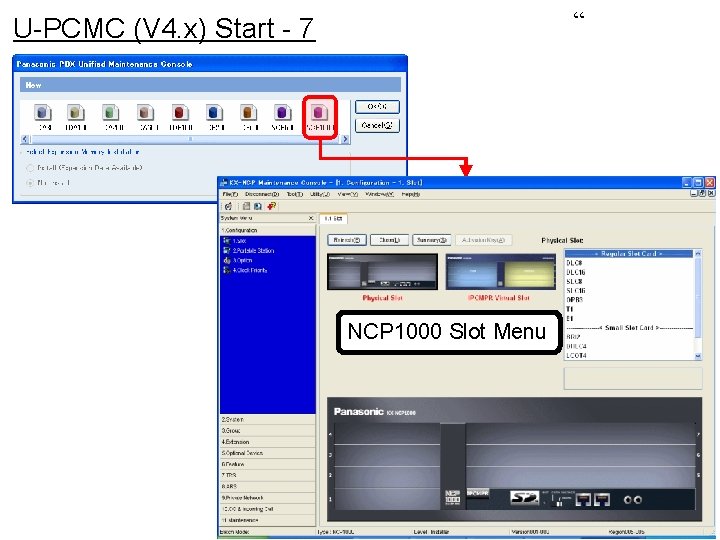Open the View menu
The height and width of the screenshot is (540, 720).
point(348,194)
